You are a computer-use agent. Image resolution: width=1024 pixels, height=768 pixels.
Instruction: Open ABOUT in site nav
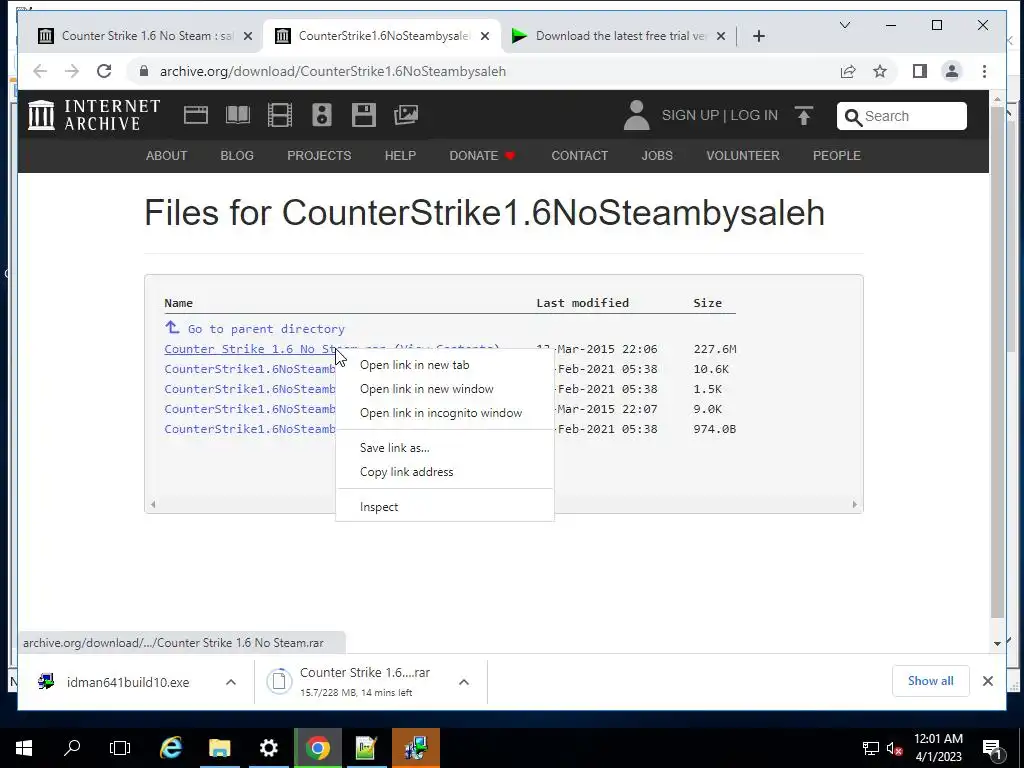click(167, 155)
